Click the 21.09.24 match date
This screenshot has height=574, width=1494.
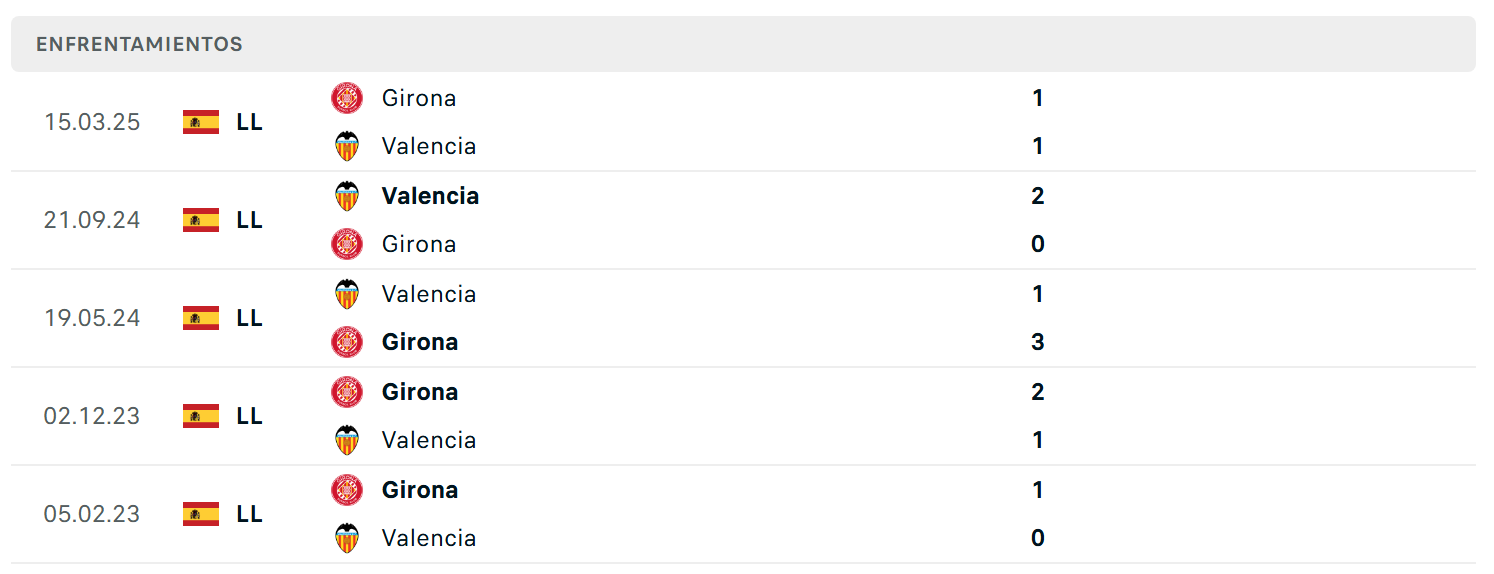(x=92, y=220)
